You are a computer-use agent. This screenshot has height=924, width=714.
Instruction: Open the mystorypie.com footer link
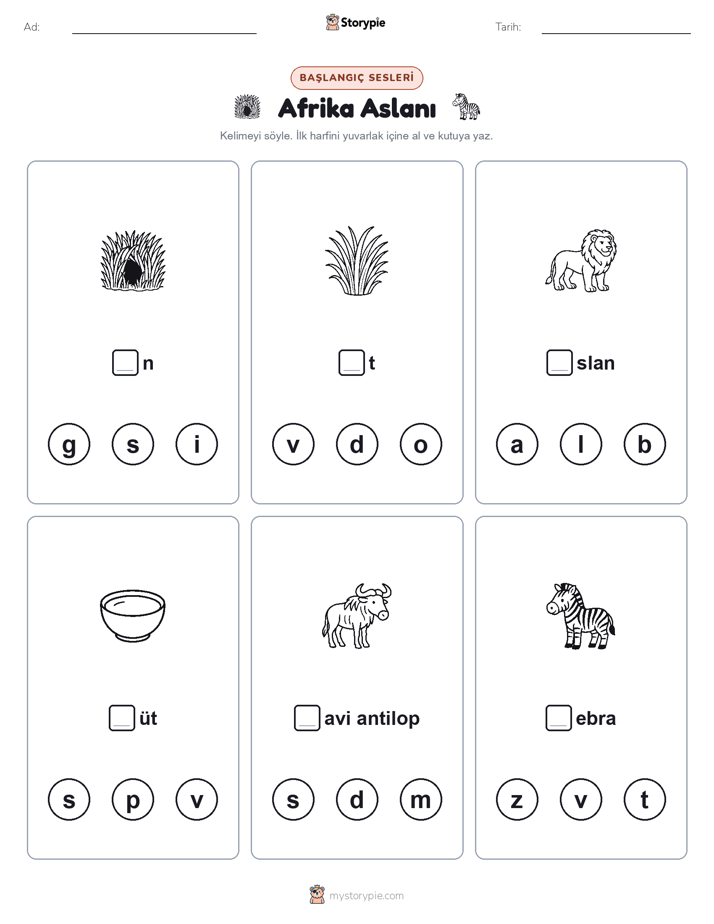point(356,895)
